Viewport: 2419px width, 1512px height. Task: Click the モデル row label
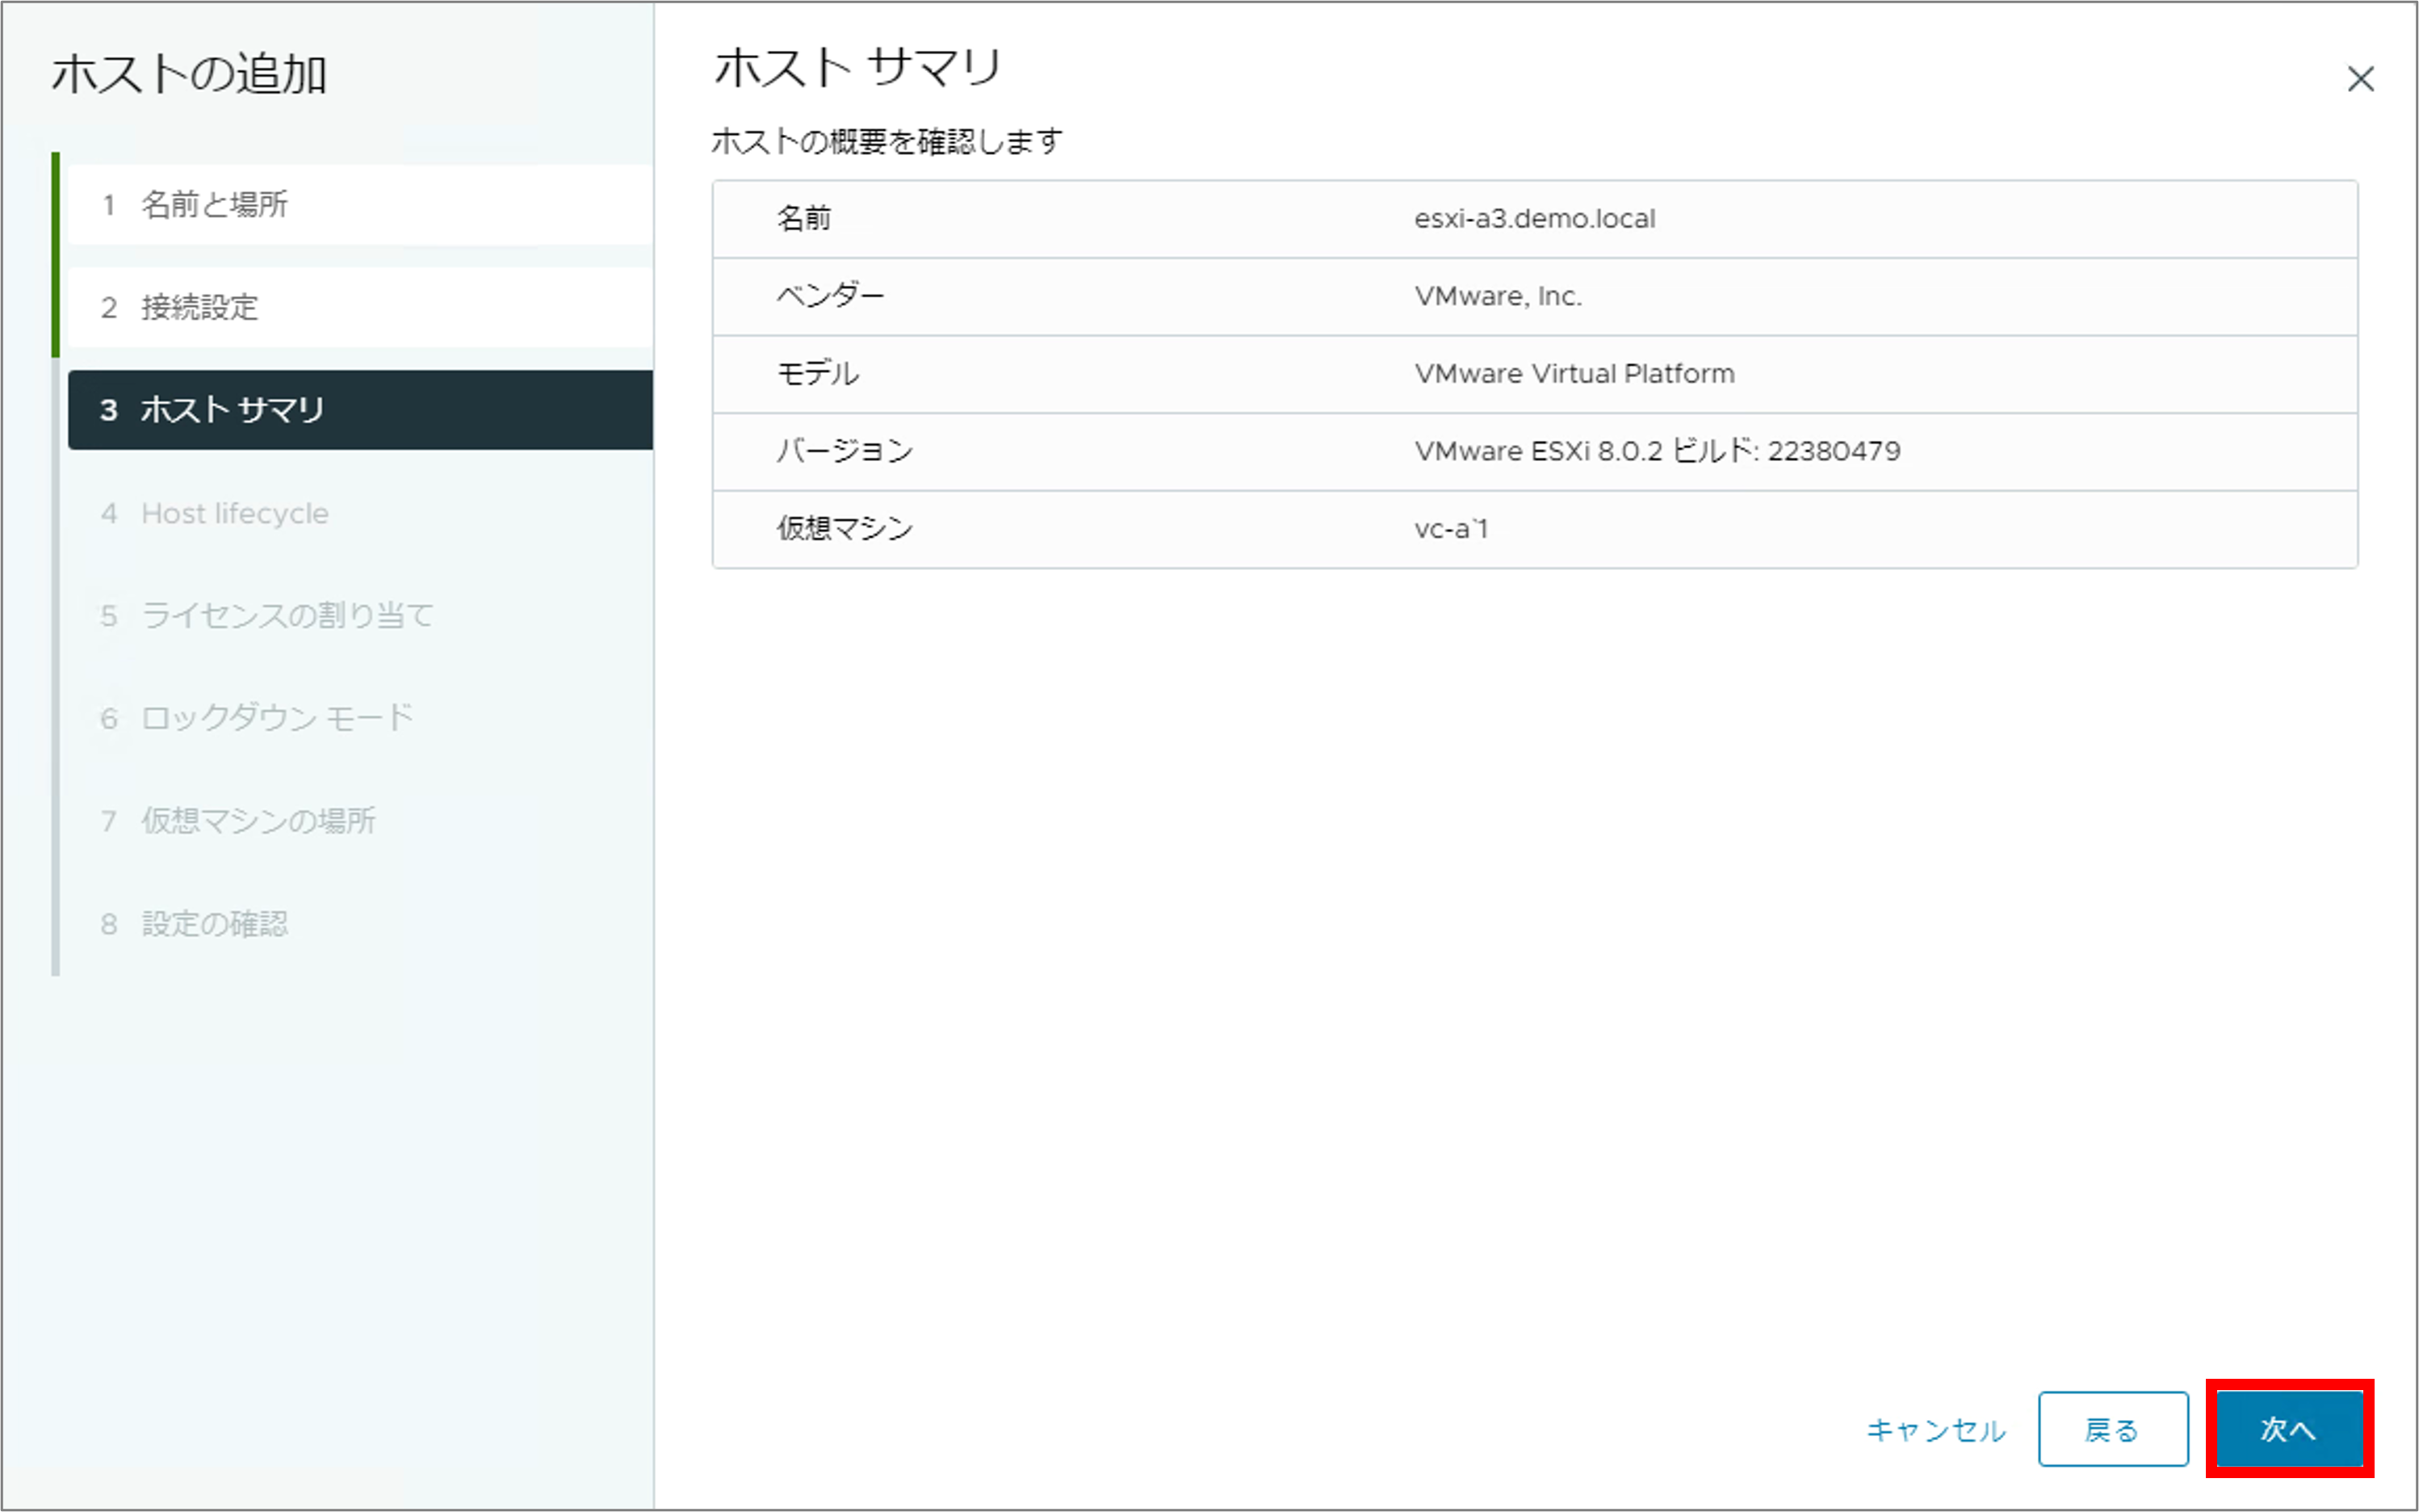[817, 373]
